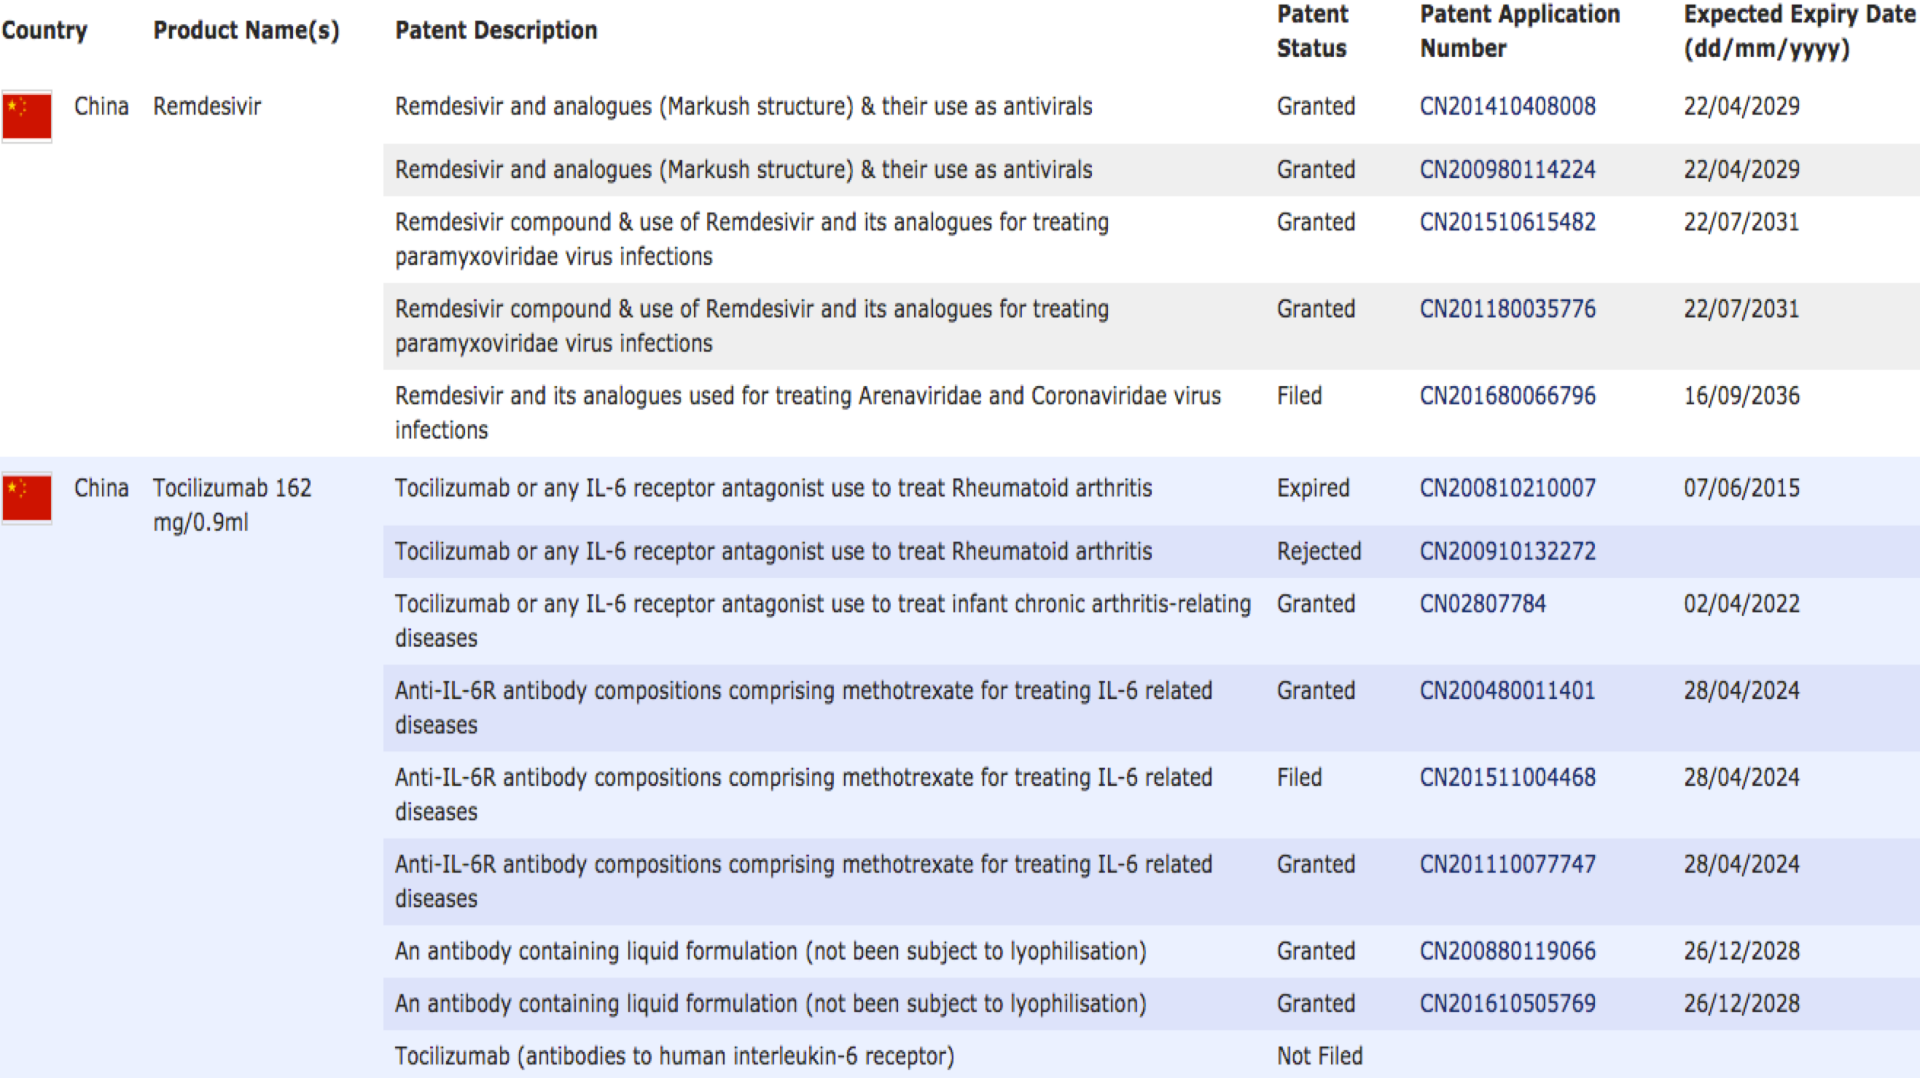Open filed patent CN201680066796
The width and height of the screenshot is (1920, 1078).
(x=1507, y=396)
